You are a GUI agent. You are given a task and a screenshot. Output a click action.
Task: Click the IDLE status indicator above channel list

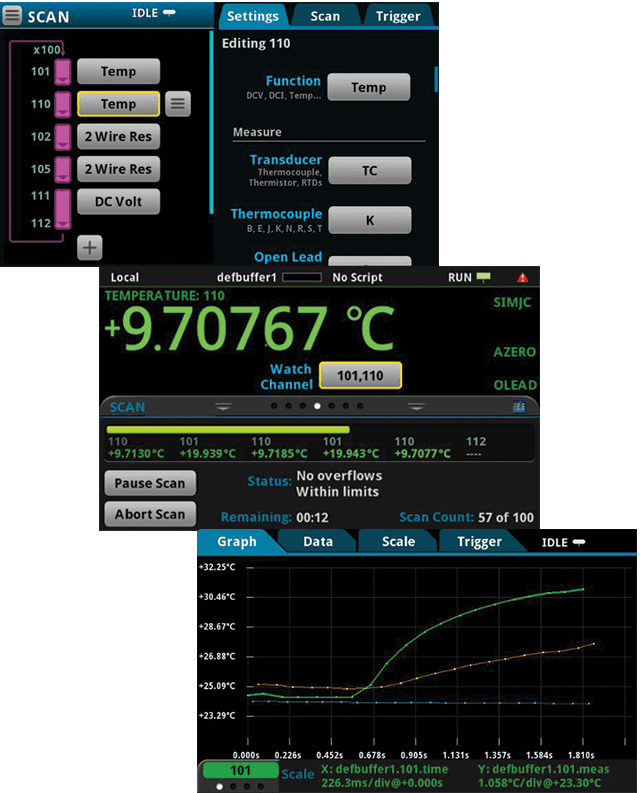[x=153, y=13]
